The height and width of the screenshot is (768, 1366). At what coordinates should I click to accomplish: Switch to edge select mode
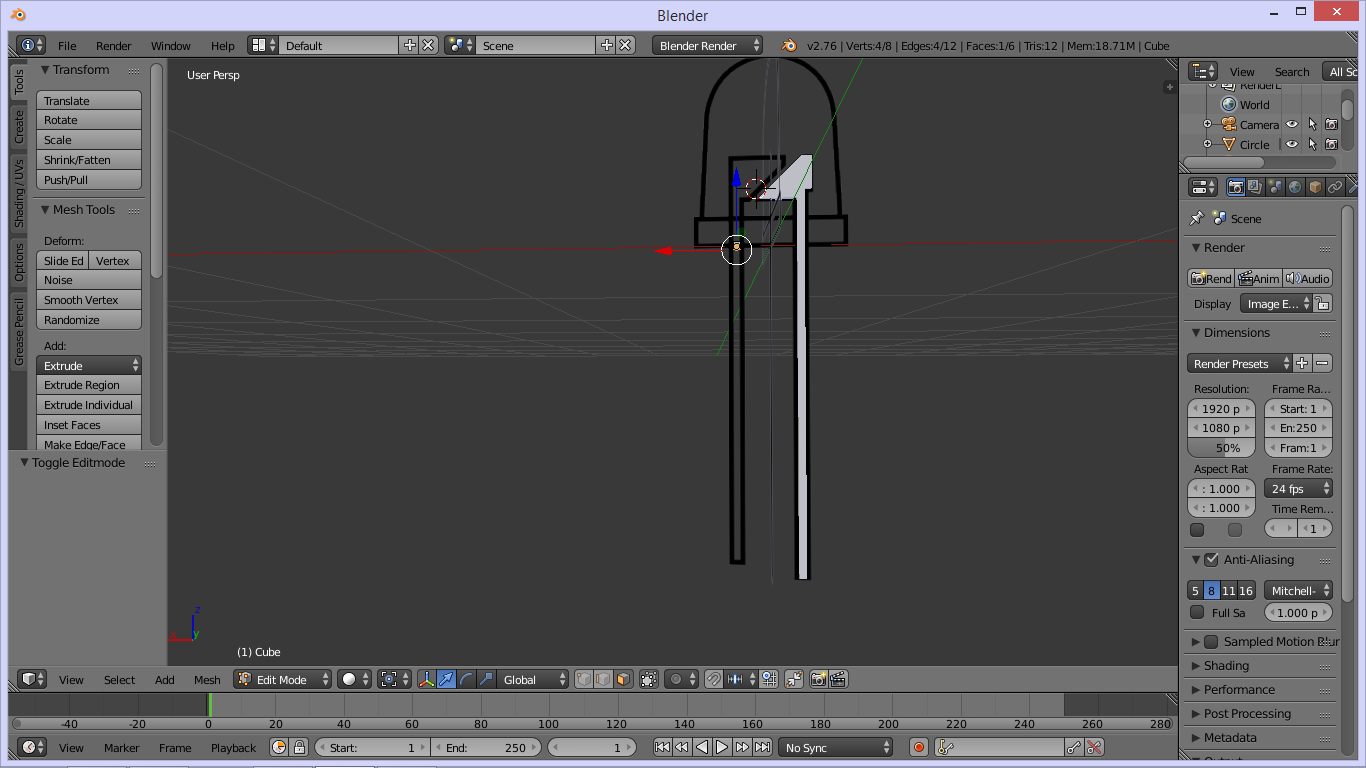pyautogui.click(x=604, y=679)
